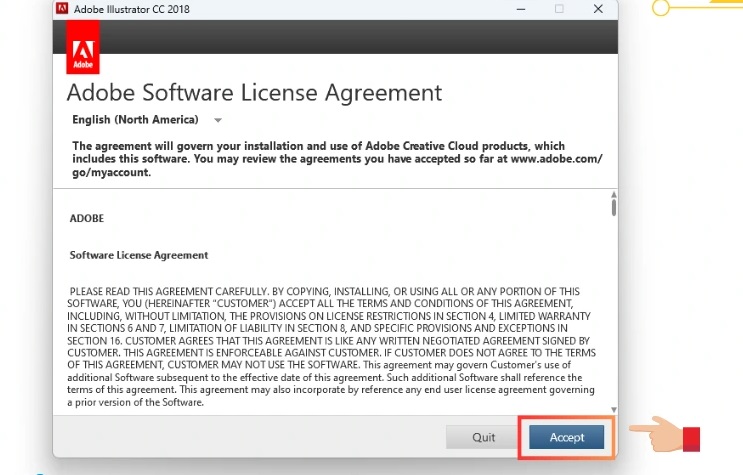Click the bold Software License Agreement subheading
The image size is (743, 475).
(x=139, y=255)
